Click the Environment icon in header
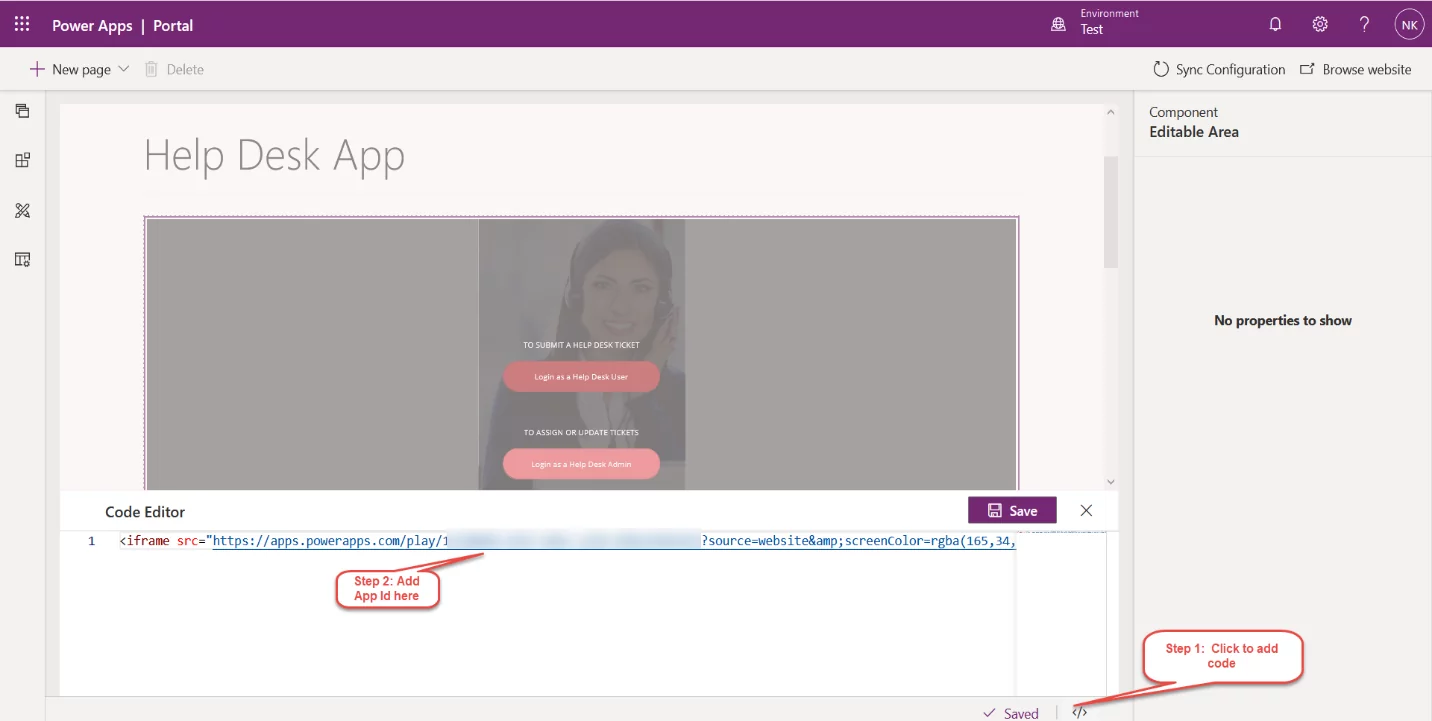 click(x=1058, y=24)
